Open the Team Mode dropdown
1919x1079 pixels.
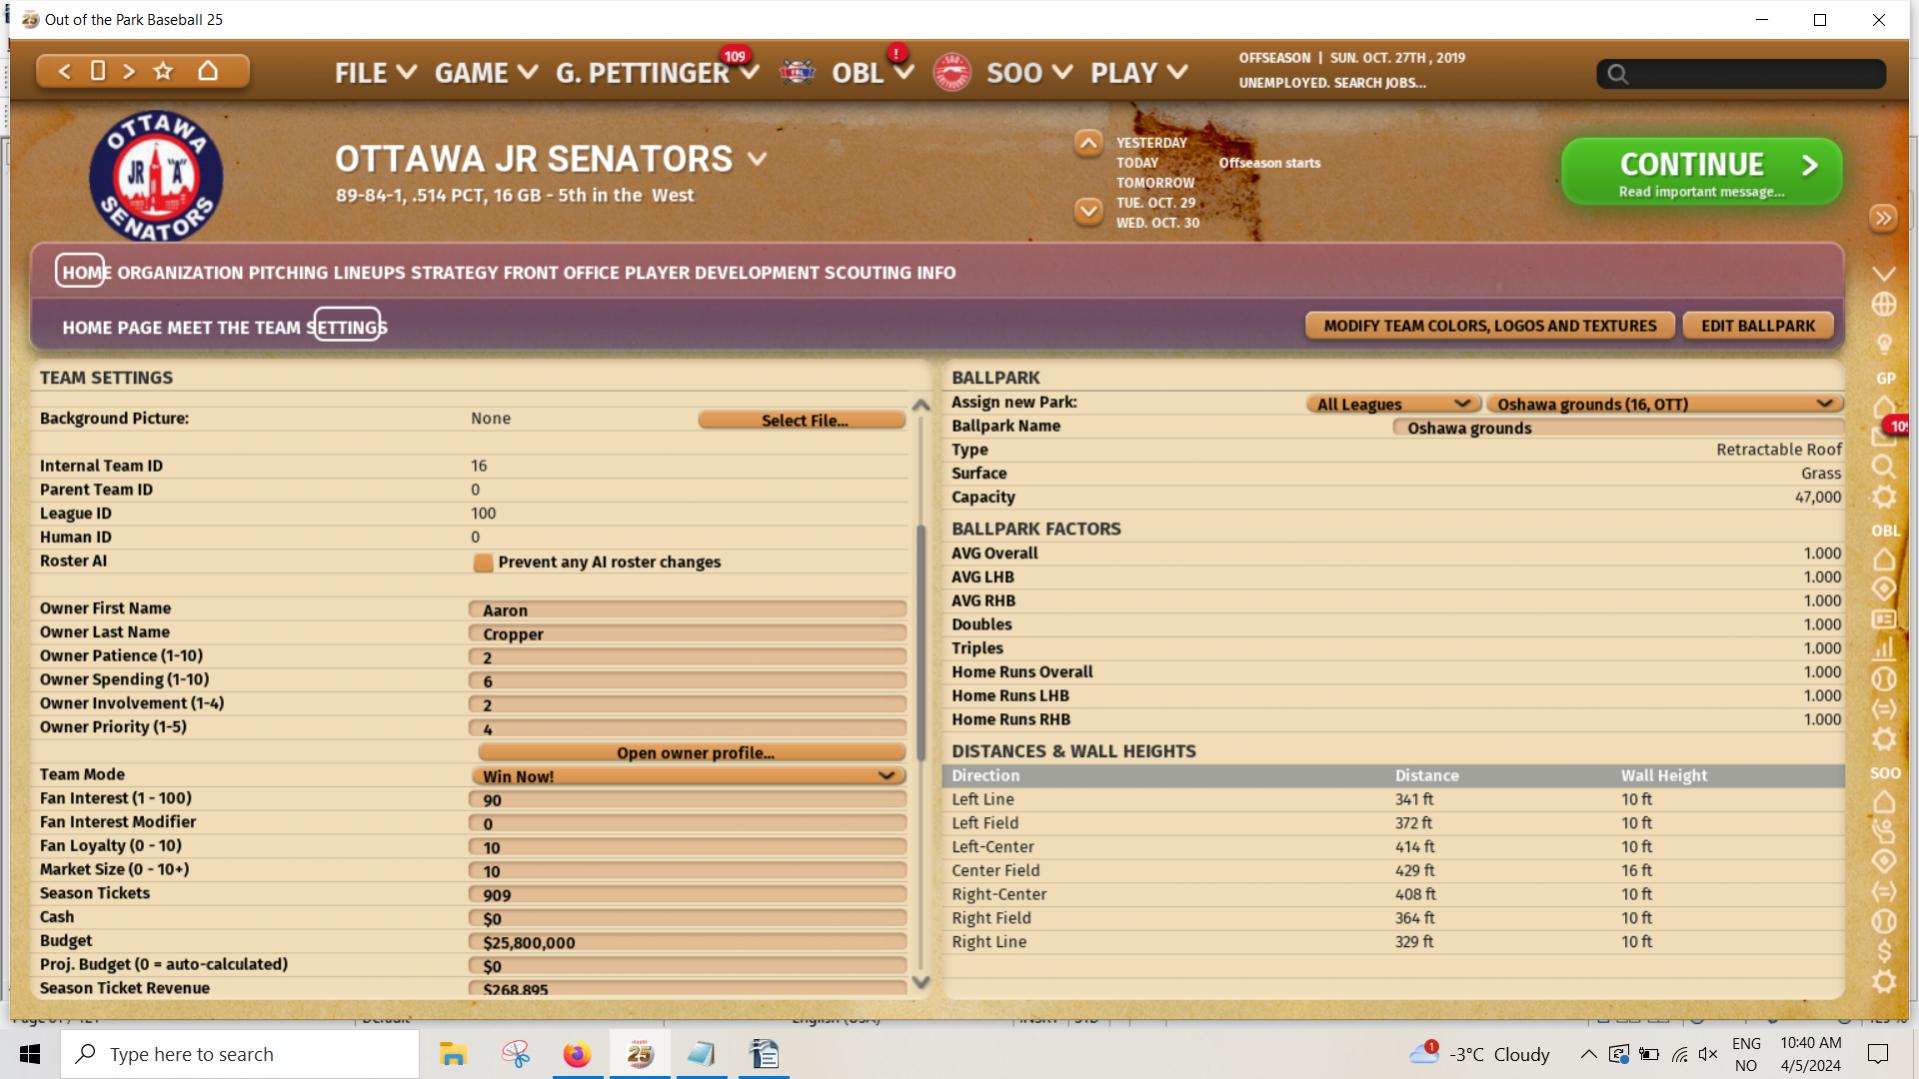click(x=687, y=776)
